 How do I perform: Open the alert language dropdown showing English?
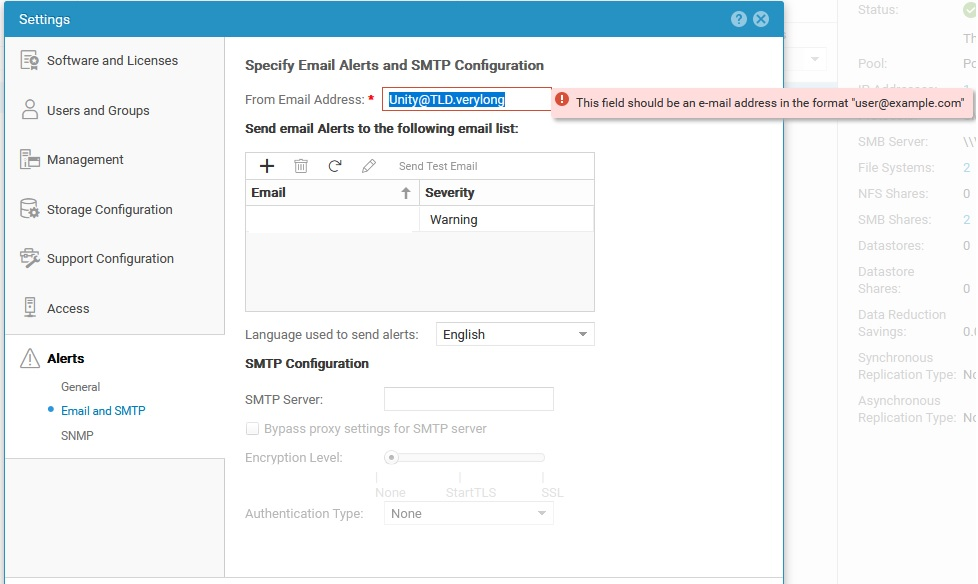[514, 333]
